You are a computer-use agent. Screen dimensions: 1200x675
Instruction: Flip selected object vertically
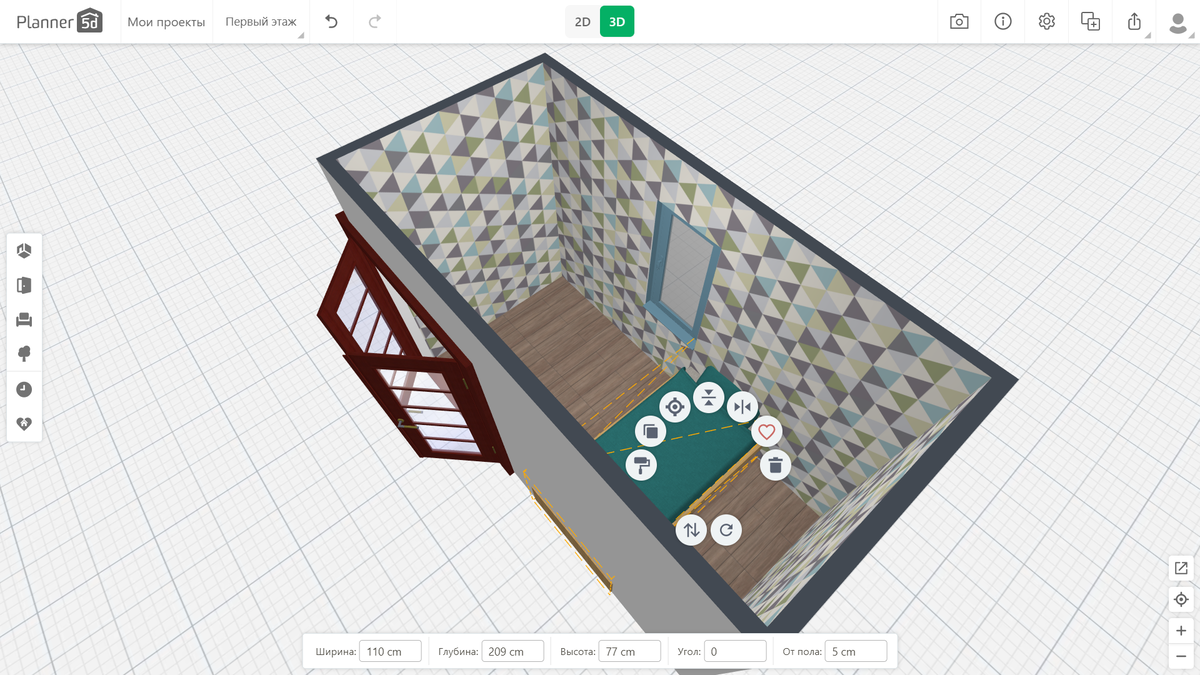pyautogui.click(x=708, y=397)
